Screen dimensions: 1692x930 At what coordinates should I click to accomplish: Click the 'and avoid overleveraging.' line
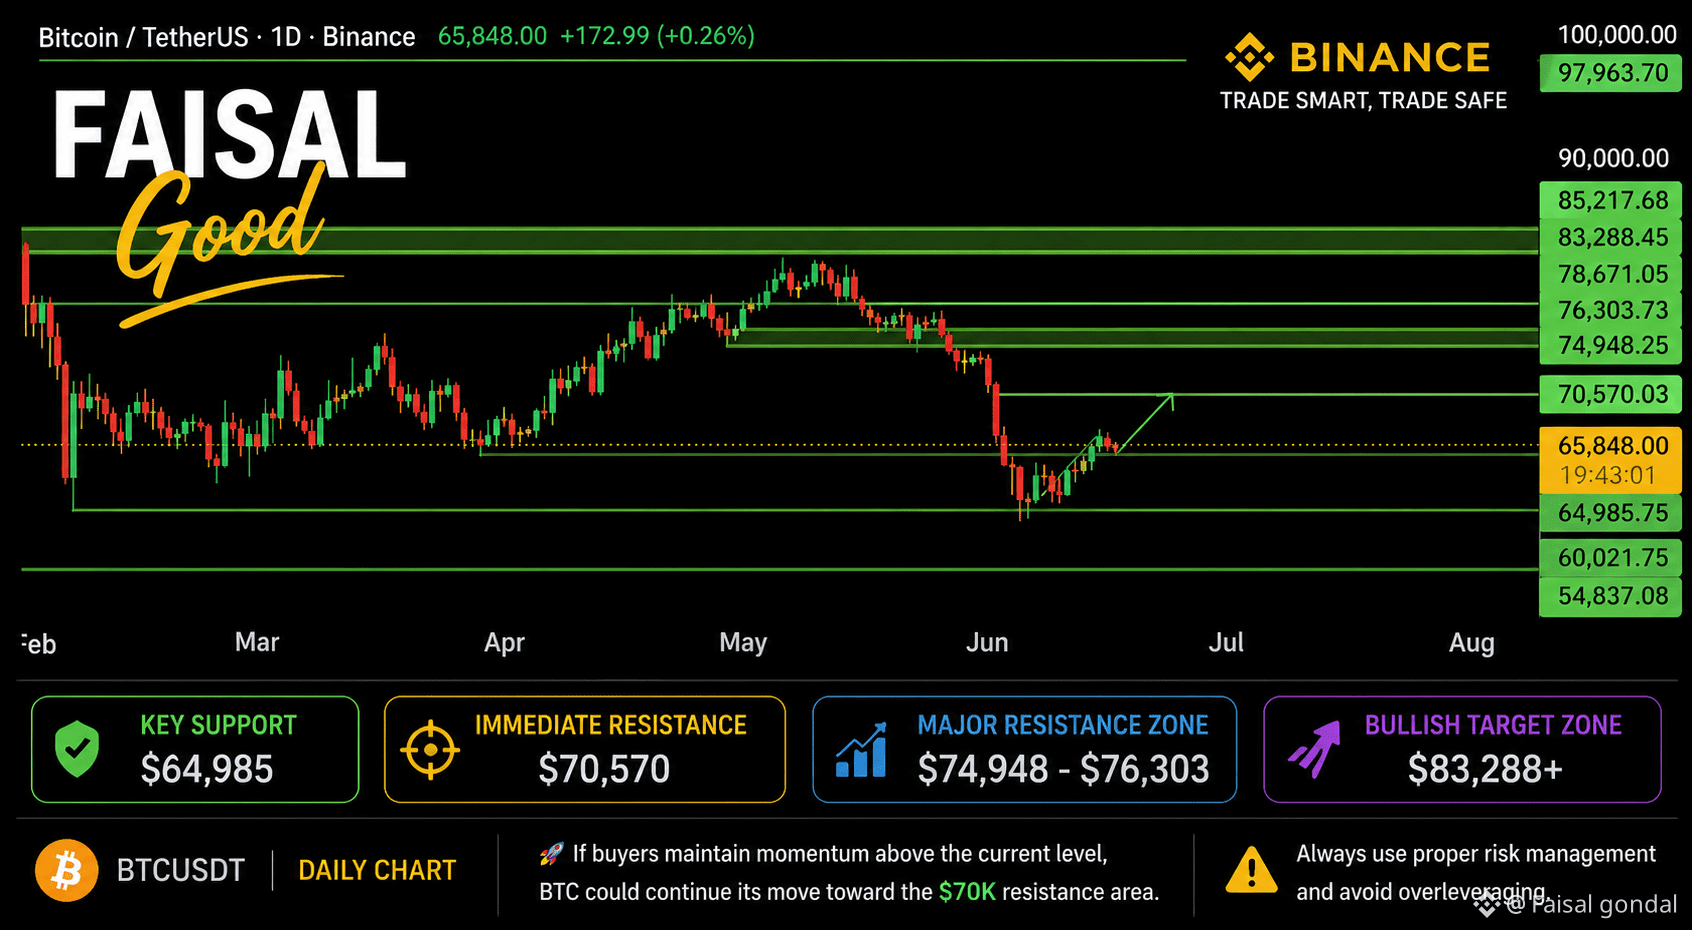[1423, 892]
